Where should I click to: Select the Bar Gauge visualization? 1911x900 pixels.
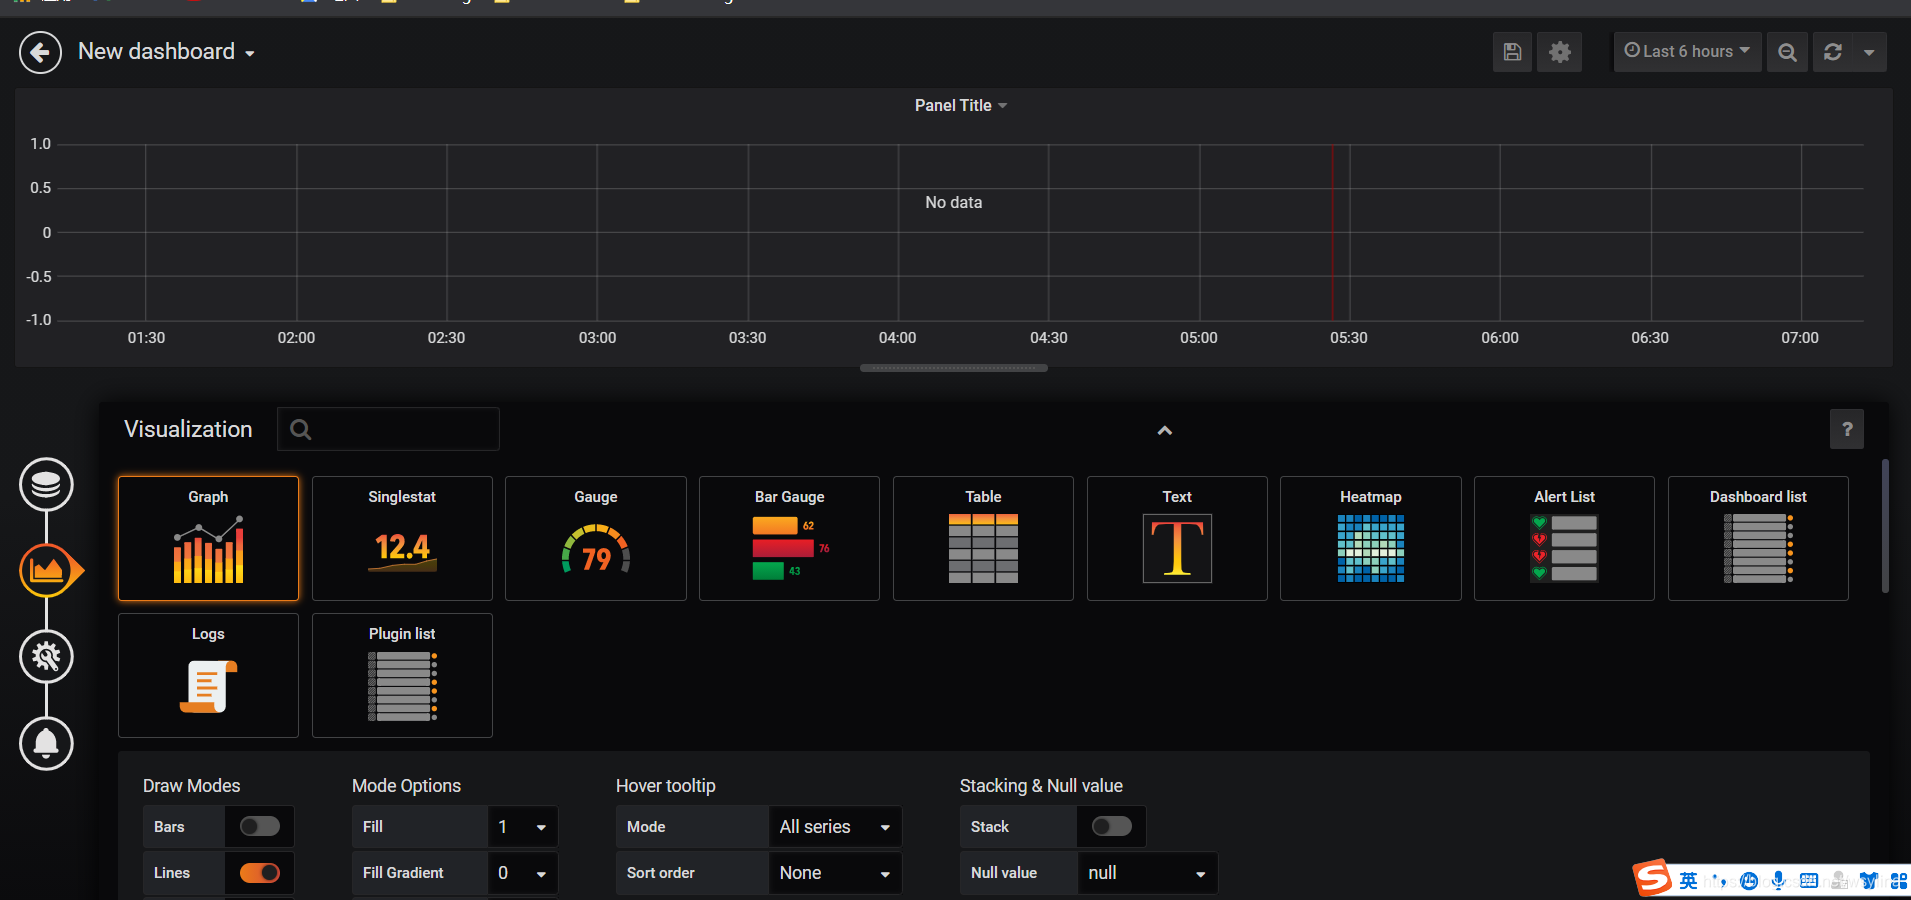pyautogui.click(x=790, y=538)
